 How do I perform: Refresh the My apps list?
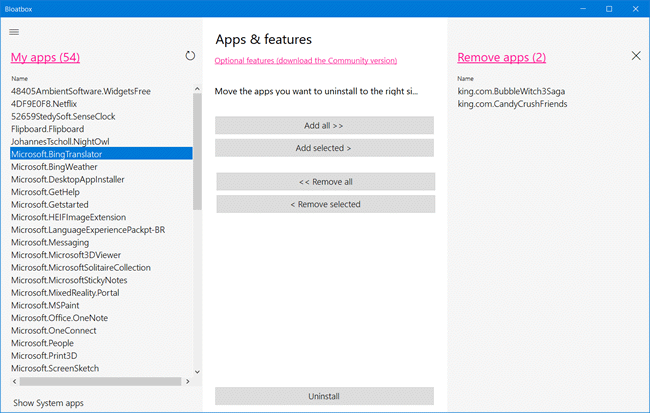(190, 56)
